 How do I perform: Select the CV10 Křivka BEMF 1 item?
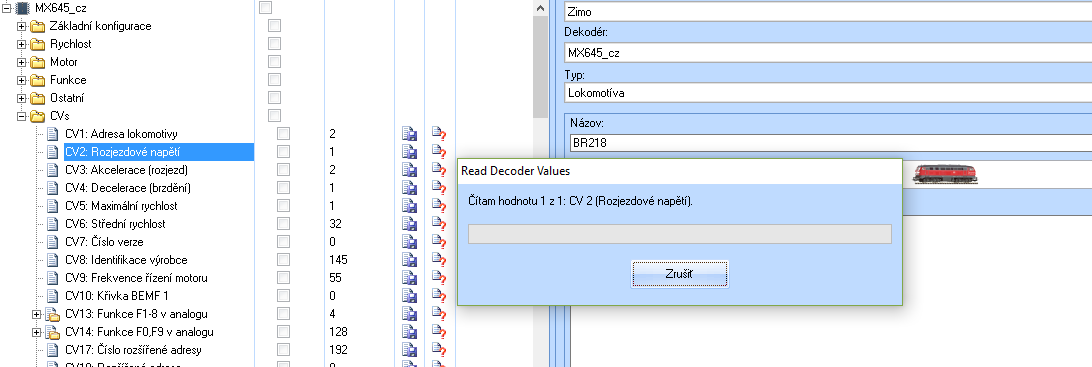click(117, 297)
